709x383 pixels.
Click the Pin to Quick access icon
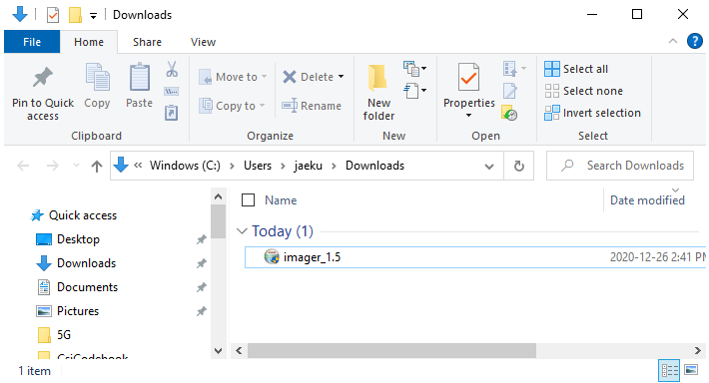[x=43, y=77]
